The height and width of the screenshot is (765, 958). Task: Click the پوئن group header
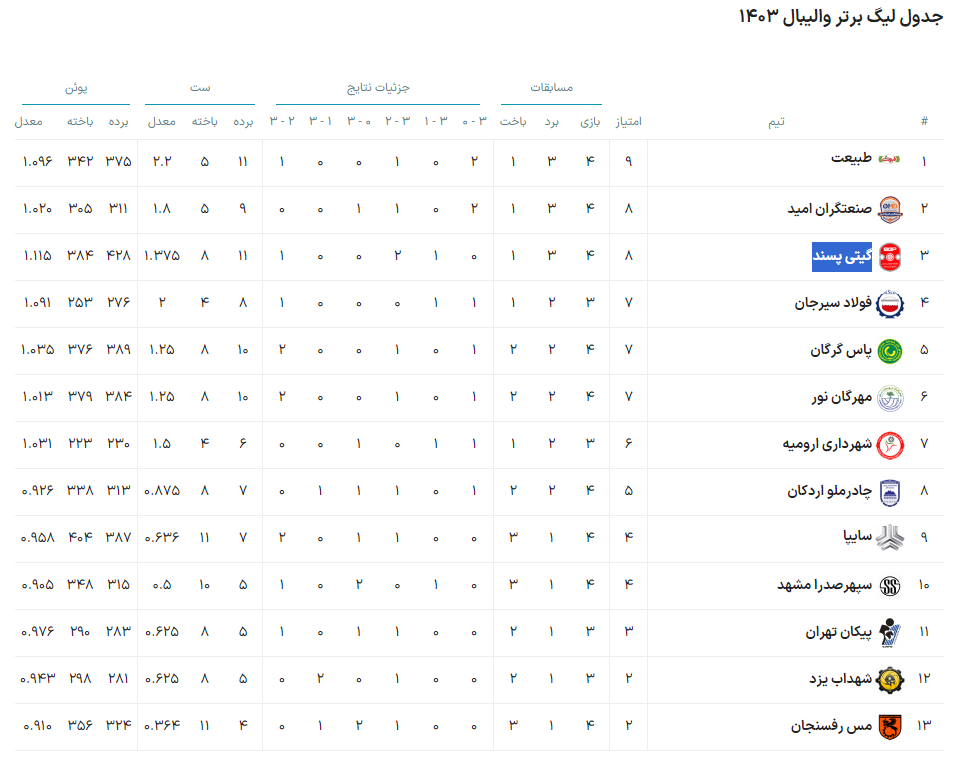76,88
